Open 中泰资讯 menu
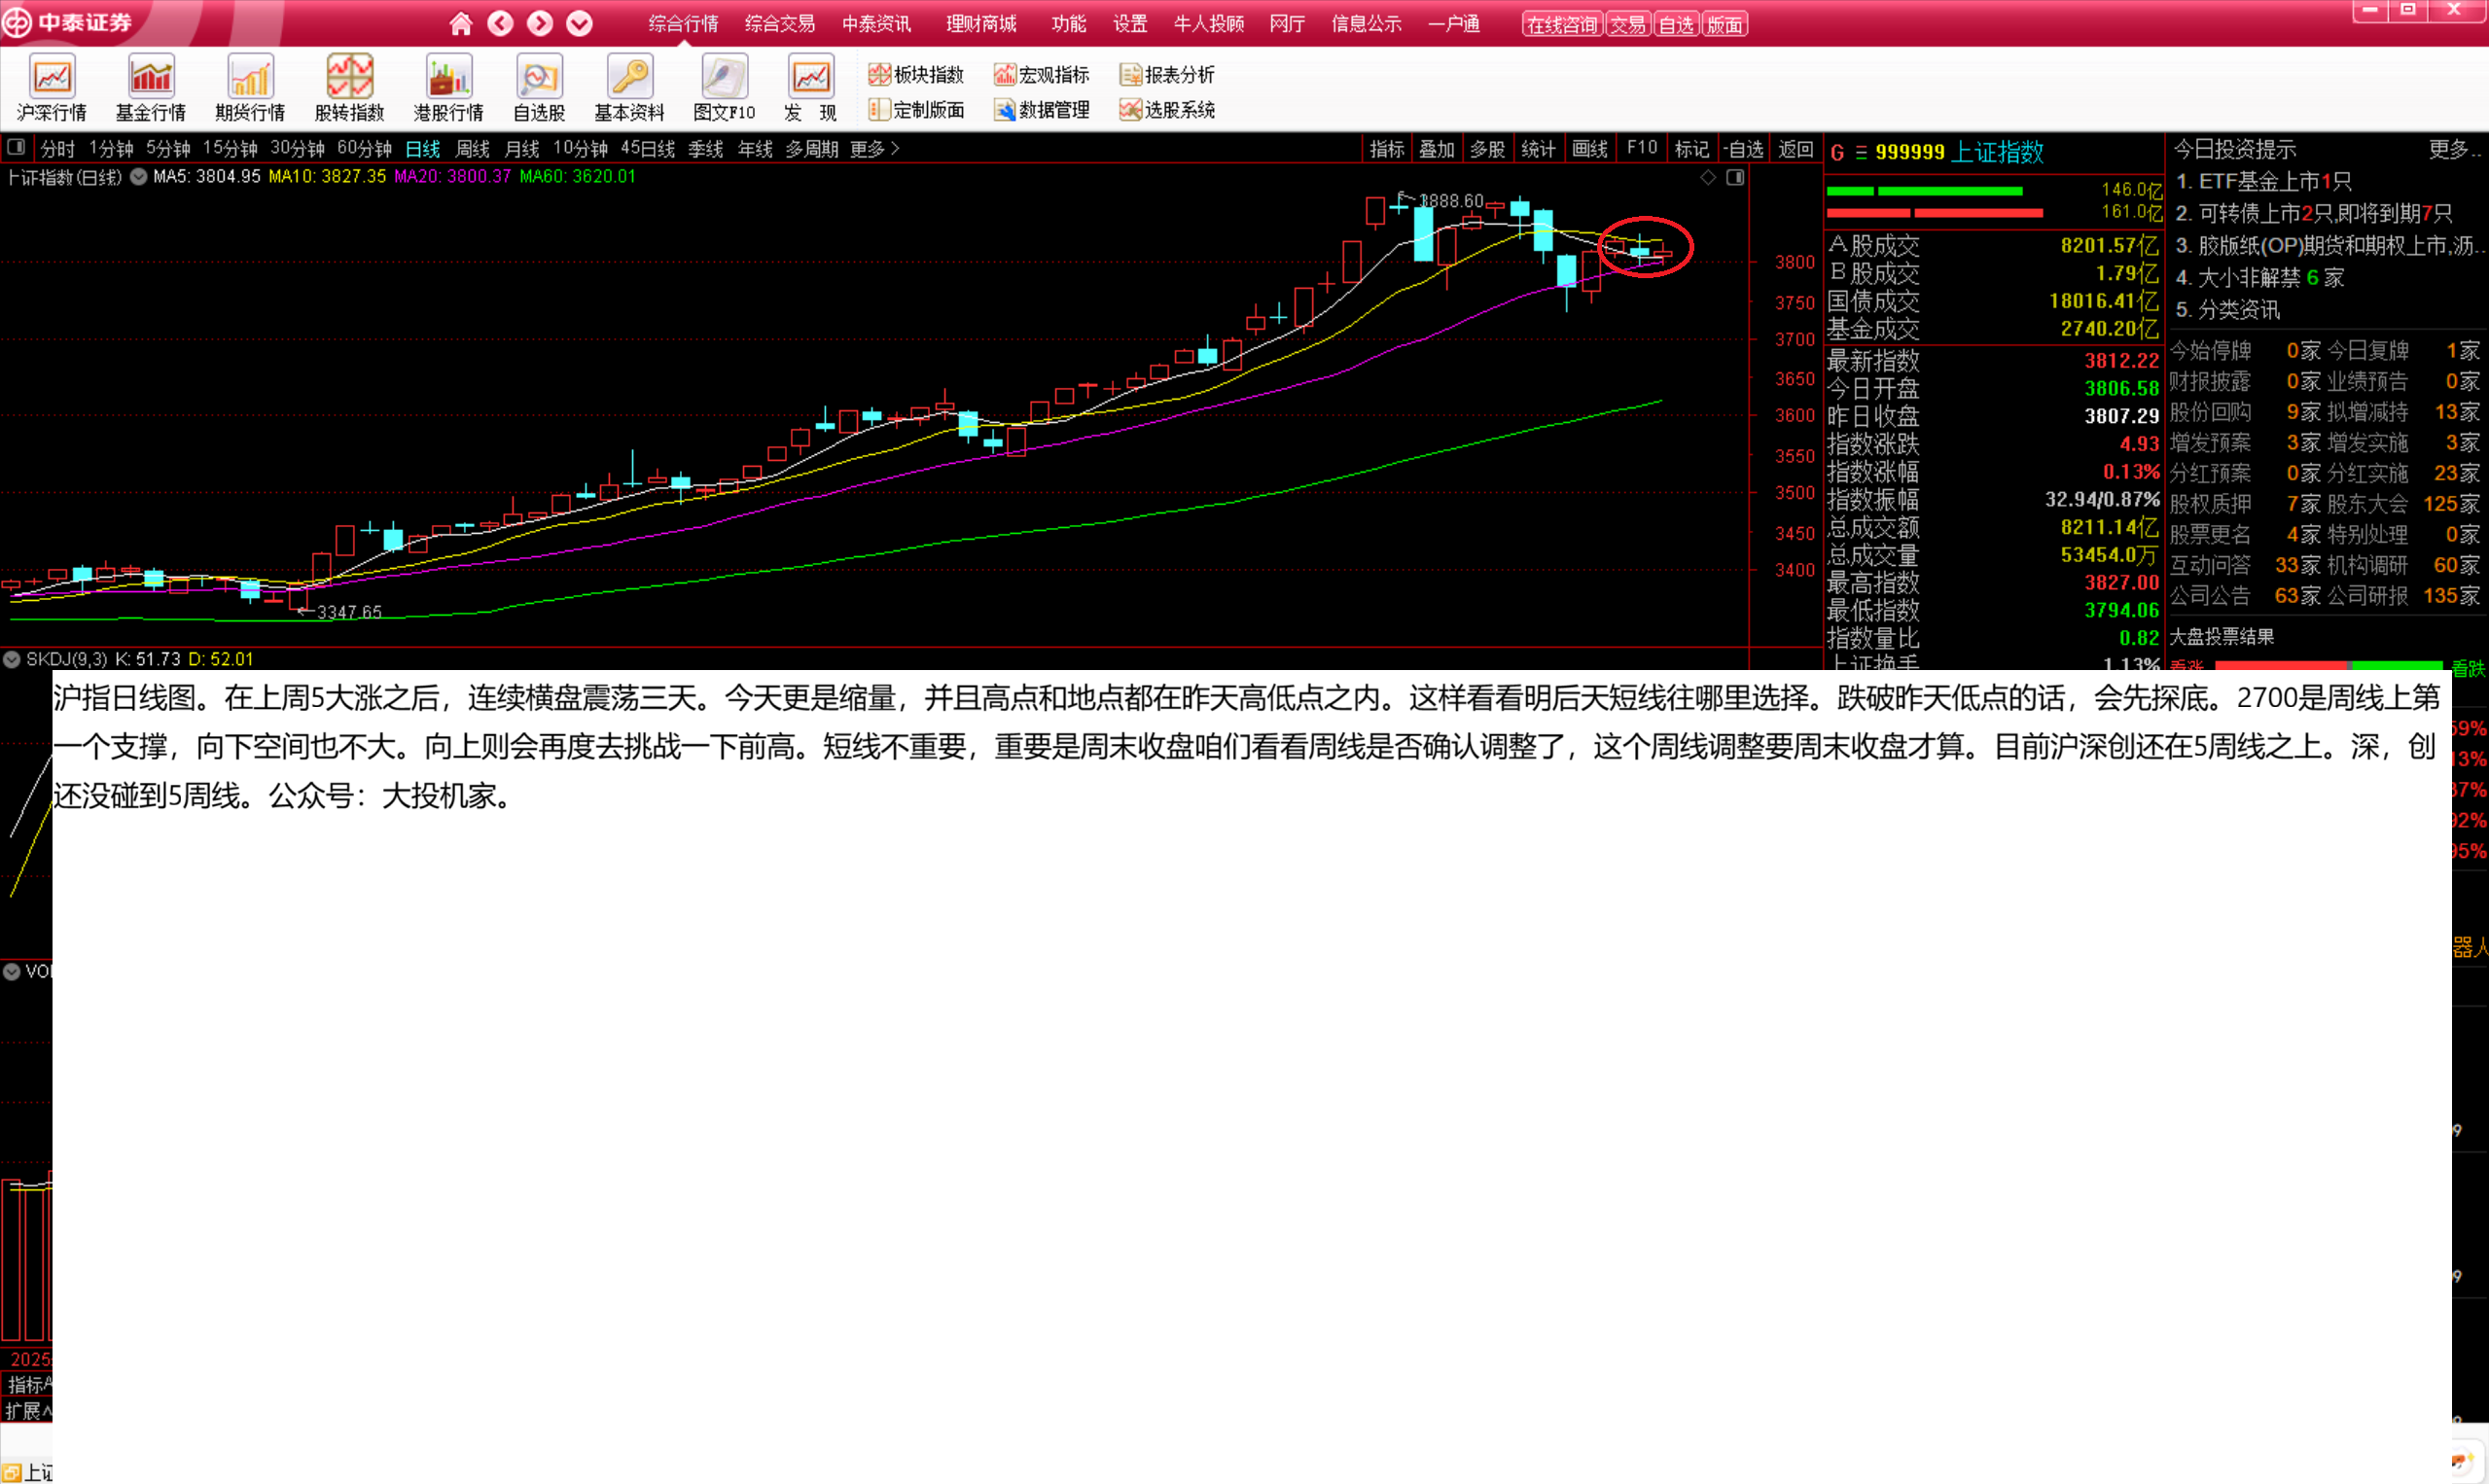Image resolution: width=2489 pixels, height=1484 pixels. (x=876, y=24)
